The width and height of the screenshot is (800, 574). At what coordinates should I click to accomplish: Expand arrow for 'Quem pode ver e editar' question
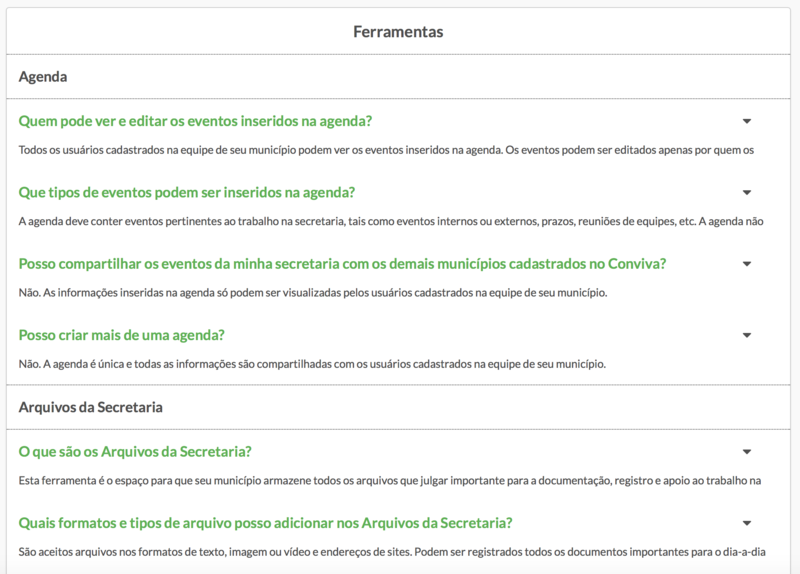click(747, 121)
